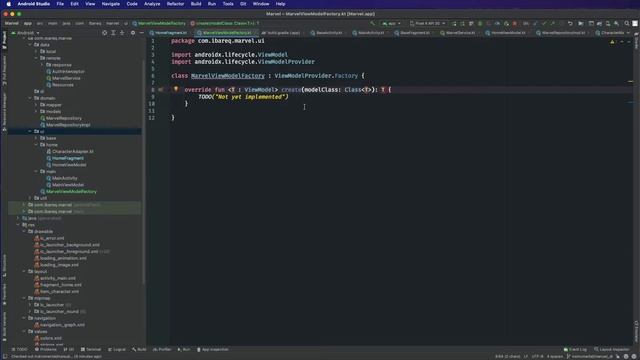Show hidden editor tabs dropdown arrow
This screenshot has width=640, height=360.
pyautogui.click(x=628, y=33)
